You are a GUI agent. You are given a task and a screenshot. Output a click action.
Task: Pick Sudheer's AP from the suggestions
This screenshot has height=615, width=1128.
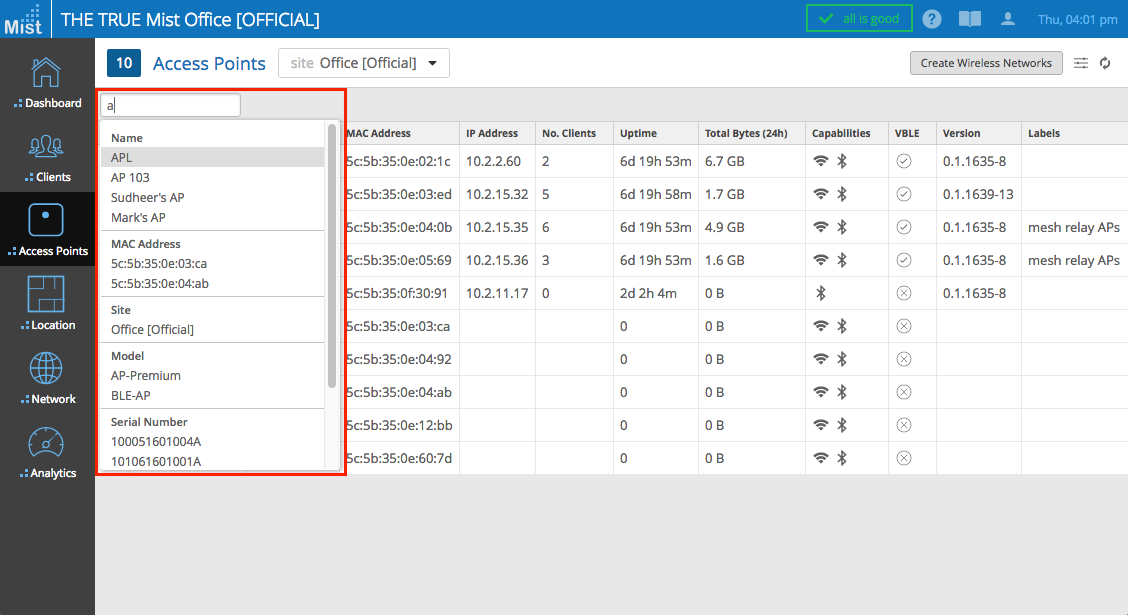147,197
